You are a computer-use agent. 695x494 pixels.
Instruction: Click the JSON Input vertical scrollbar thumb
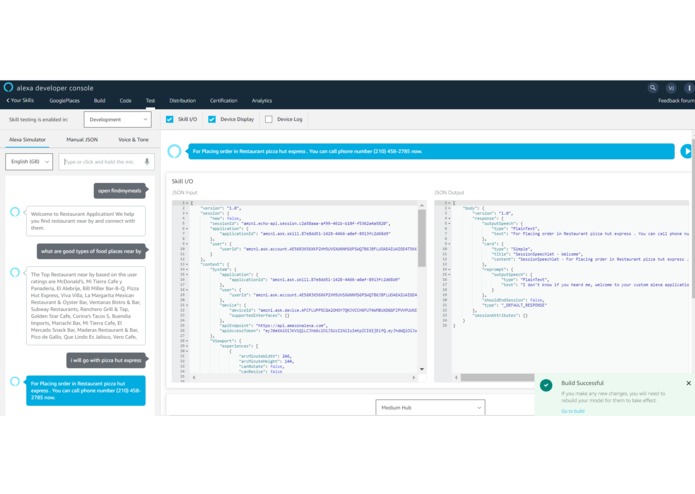click(422, 238)
